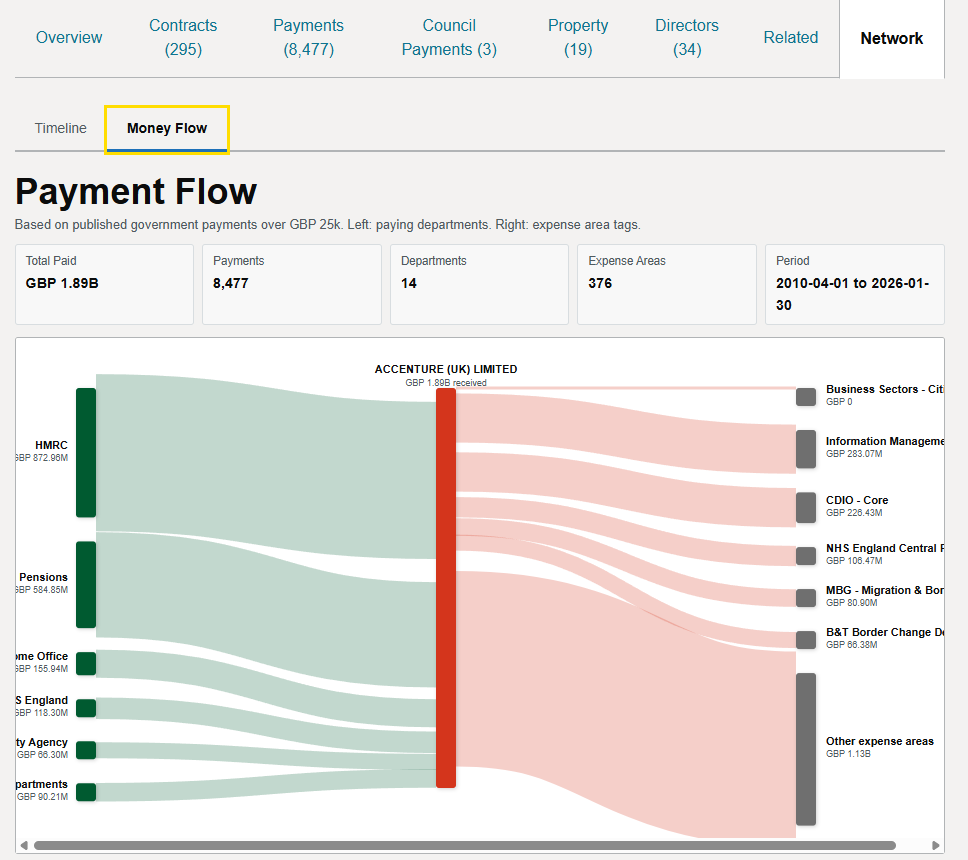This screenshot has height=860, width=968.
Task: Switch to the Timeline sub-tab
Action: [60, 128]
